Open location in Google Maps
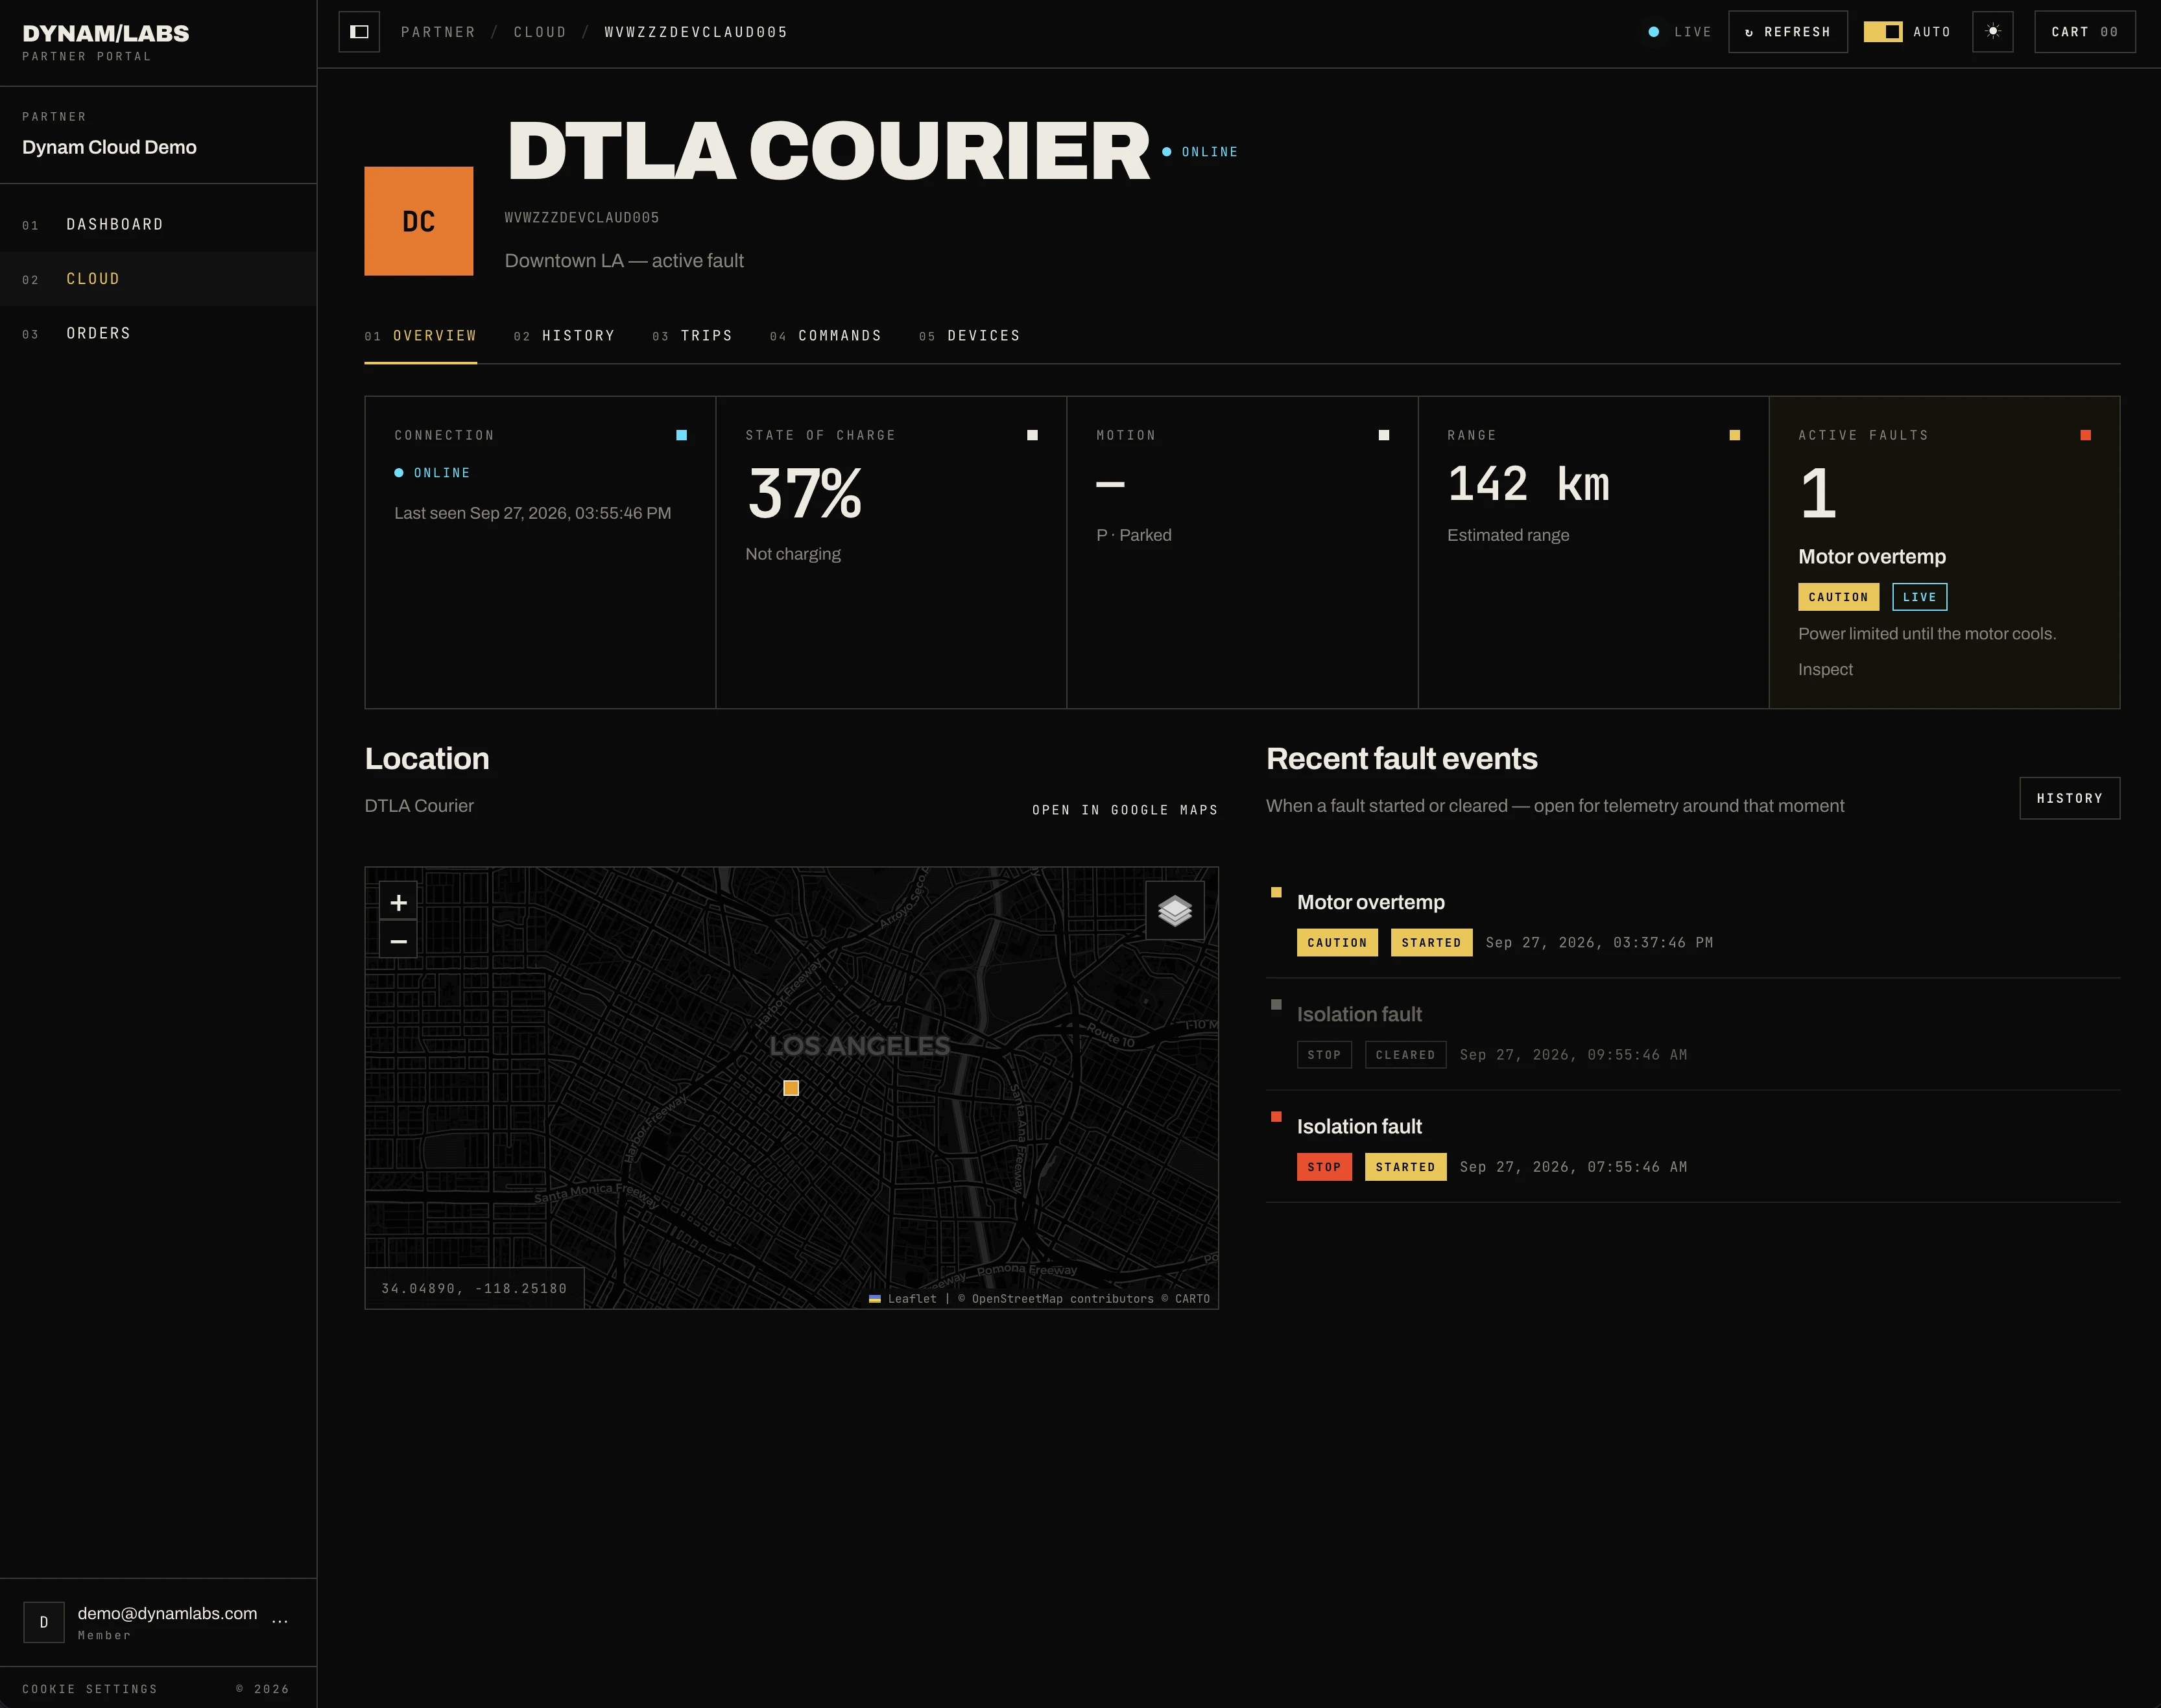 point(1125,810)
